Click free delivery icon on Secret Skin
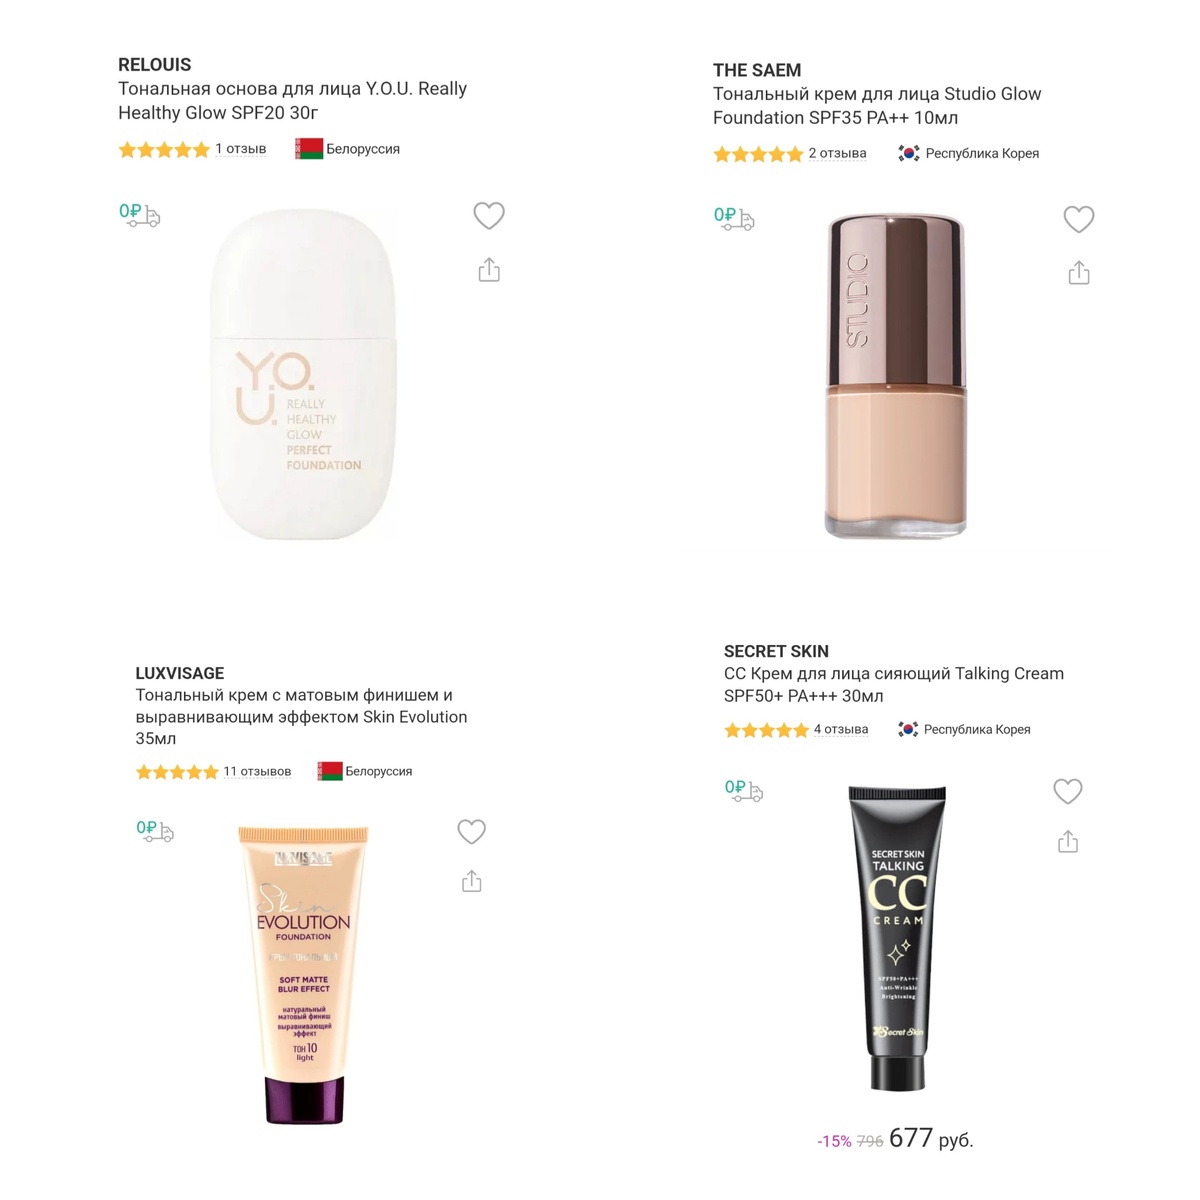This screenshot has height=1200, width=1200. coord(744,790)
